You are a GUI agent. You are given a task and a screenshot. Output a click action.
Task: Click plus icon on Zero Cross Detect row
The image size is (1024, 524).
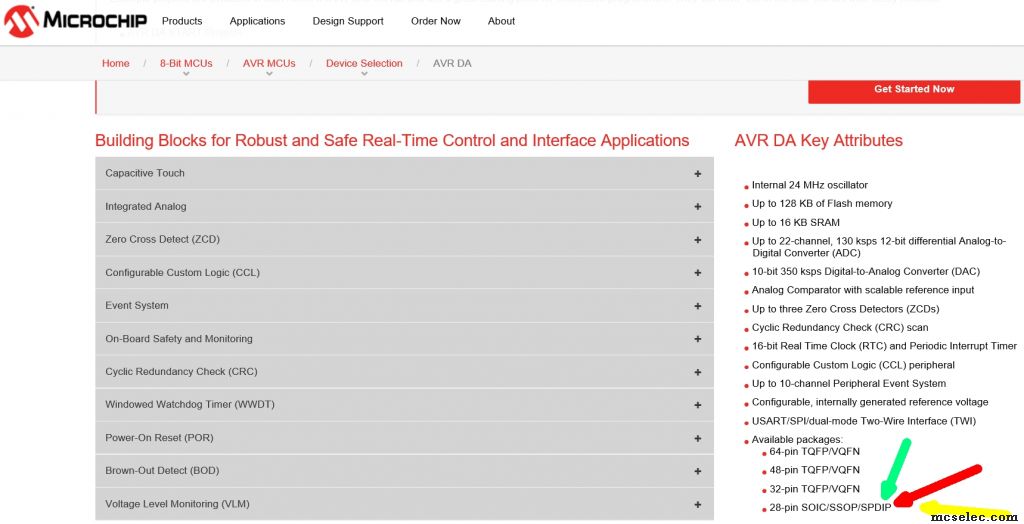click(697, 240)
